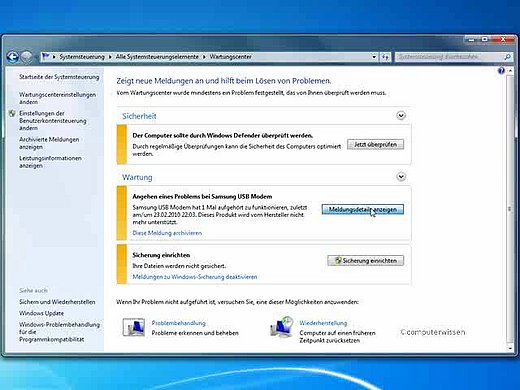Select Wartungscenter breadcrumb item
The image size is (520, 390).
tap(230, 57)
